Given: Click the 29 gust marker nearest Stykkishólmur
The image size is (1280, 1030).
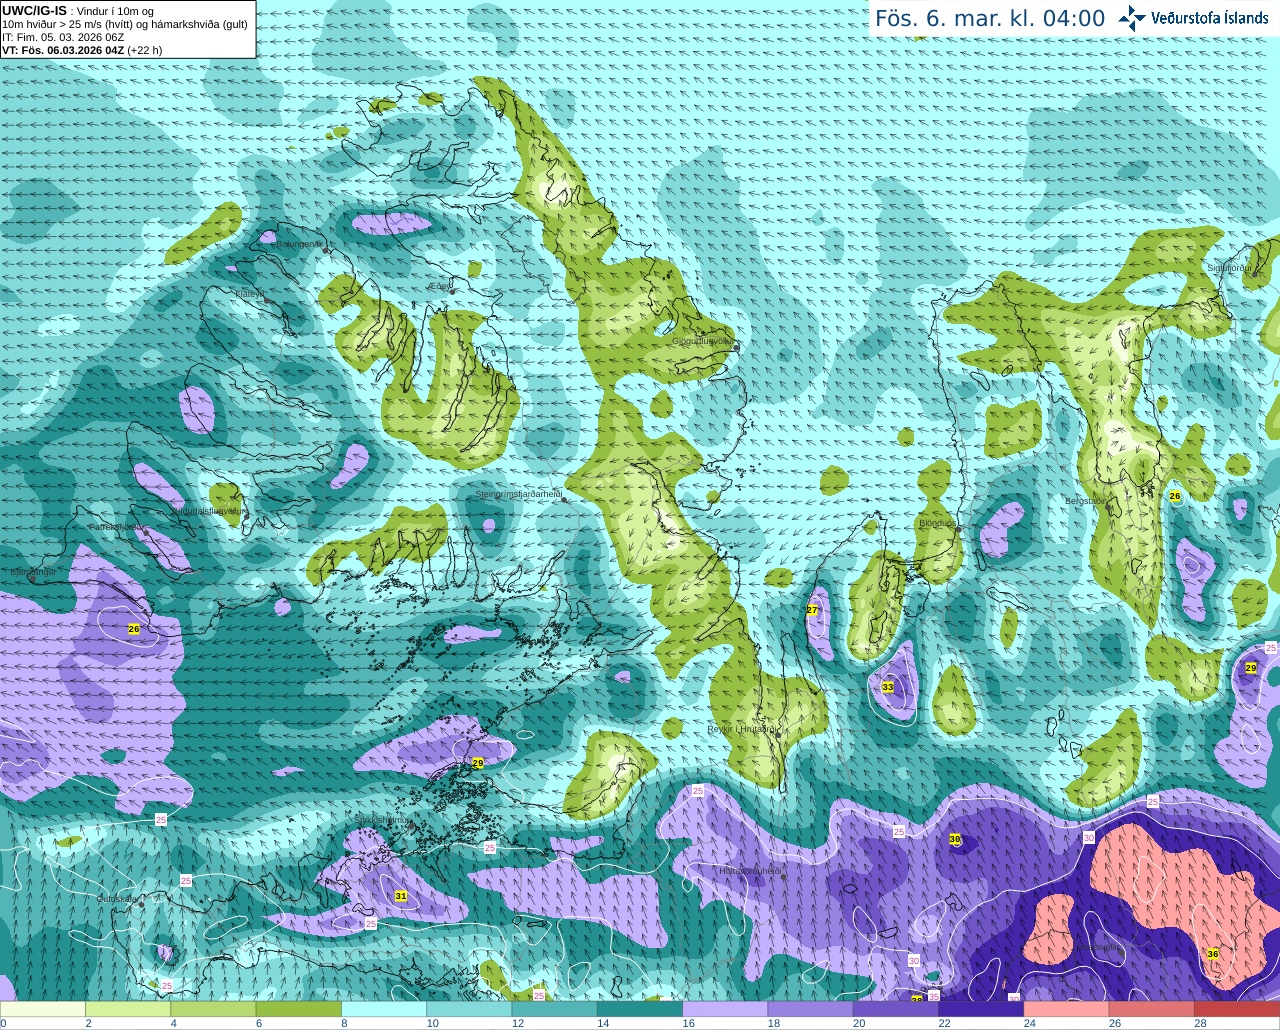Looking at the screenshot, I should click(478, 763).
